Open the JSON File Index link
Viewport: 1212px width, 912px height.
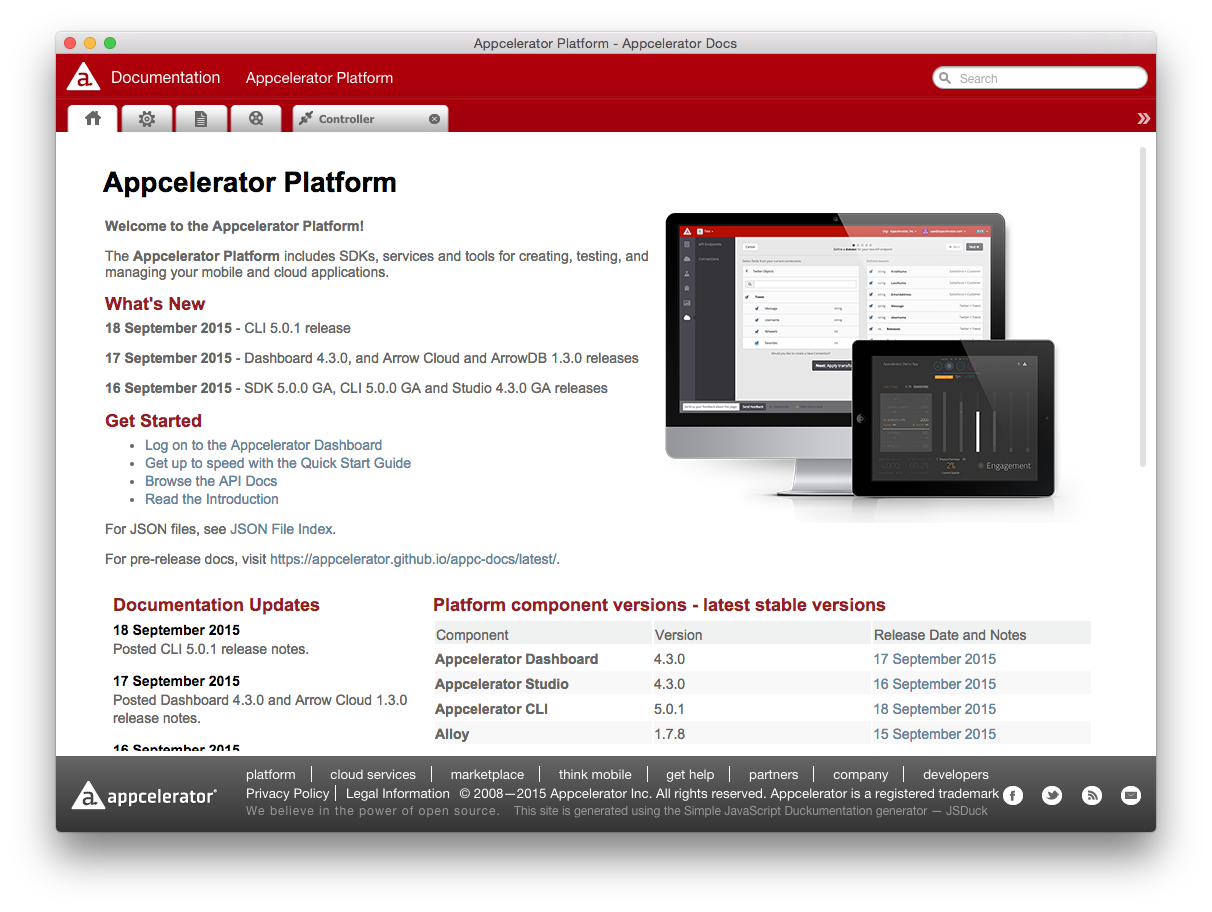click(x=282, y=529)
